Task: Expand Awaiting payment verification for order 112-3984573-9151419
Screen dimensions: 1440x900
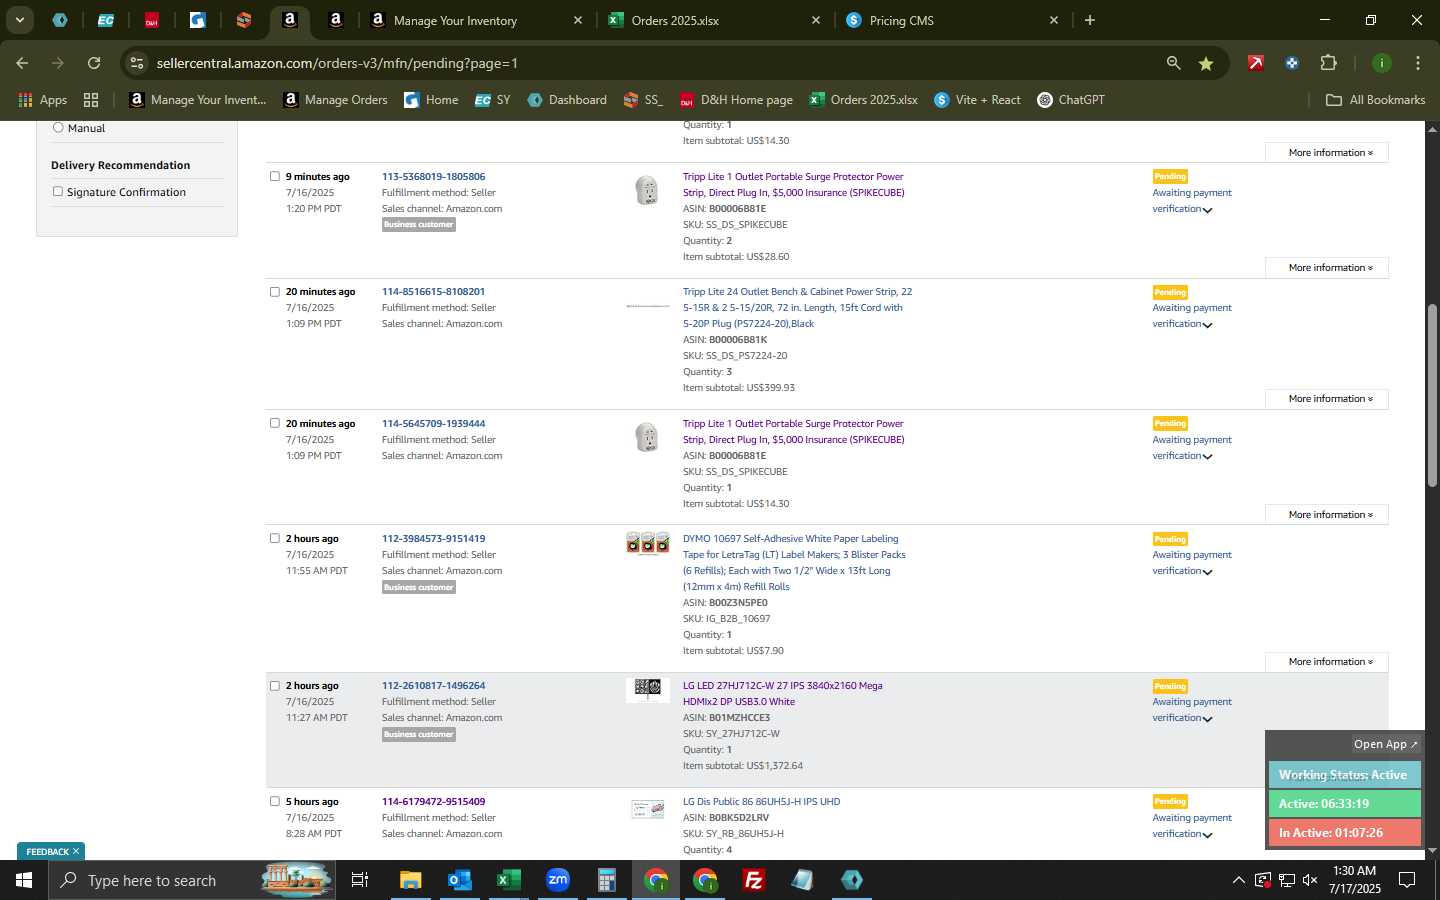Action: [x=1191, y=563]
